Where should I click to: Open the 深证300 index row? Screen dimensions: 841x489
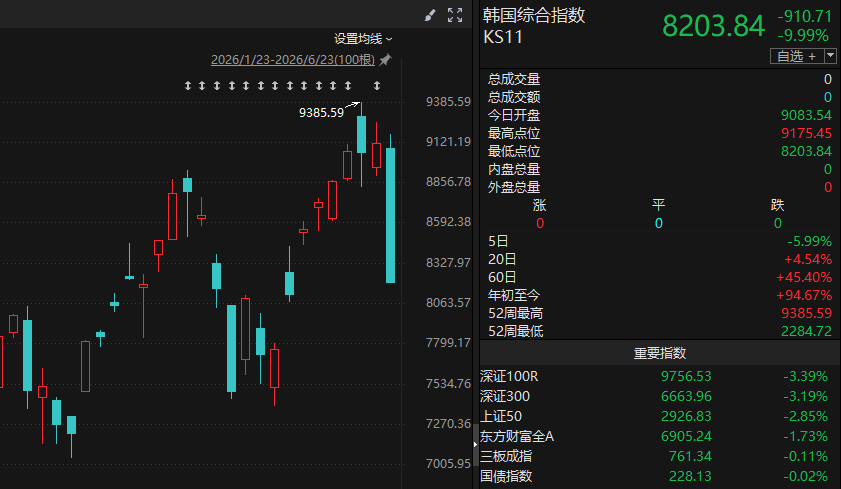pos(660,396)
